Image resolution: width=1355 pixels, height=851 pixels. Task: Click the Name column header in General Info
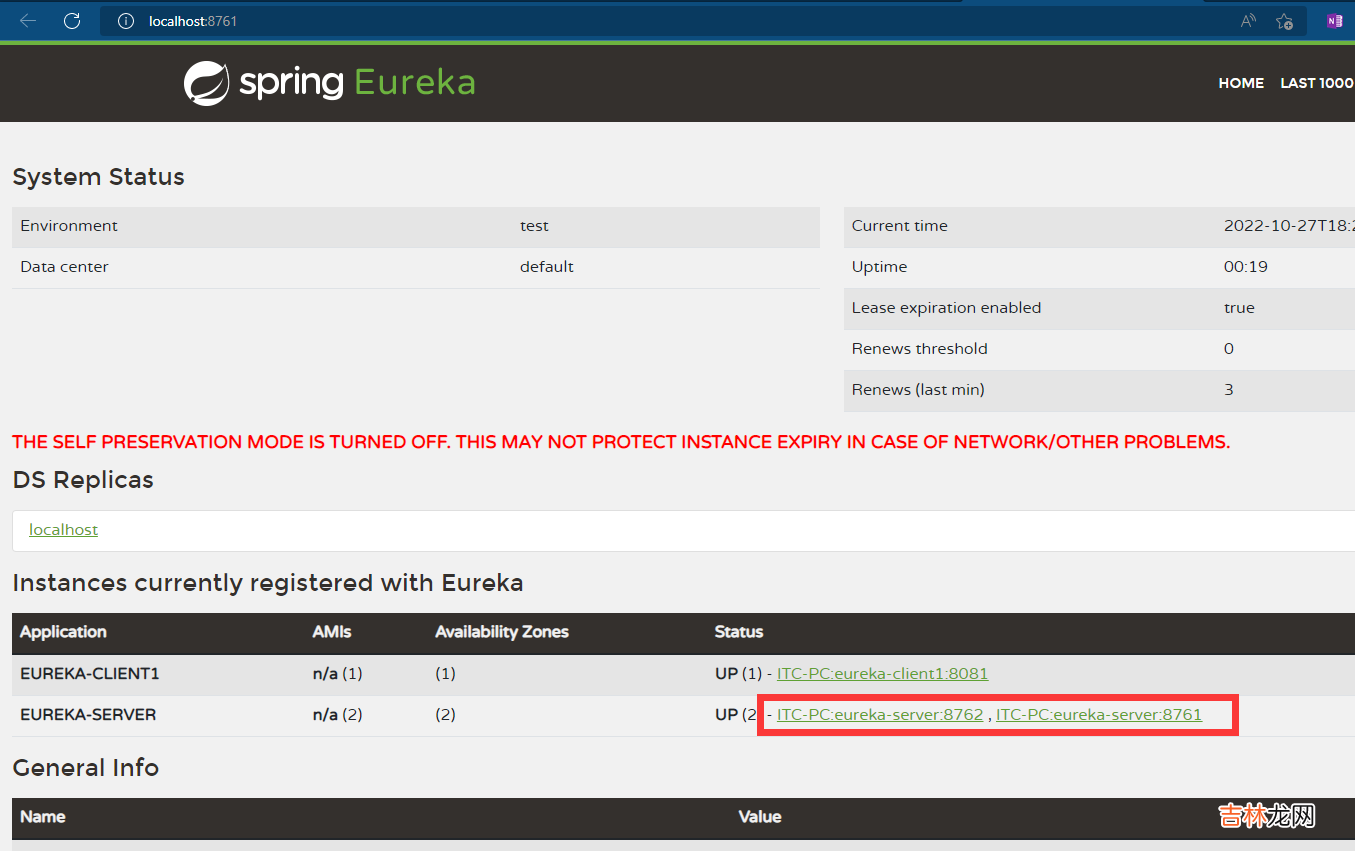pyautogui.click(x=43, y=817)
